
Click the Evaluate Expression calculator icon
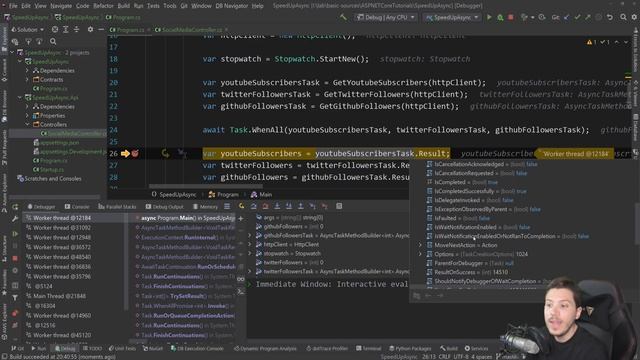[339, 206]
